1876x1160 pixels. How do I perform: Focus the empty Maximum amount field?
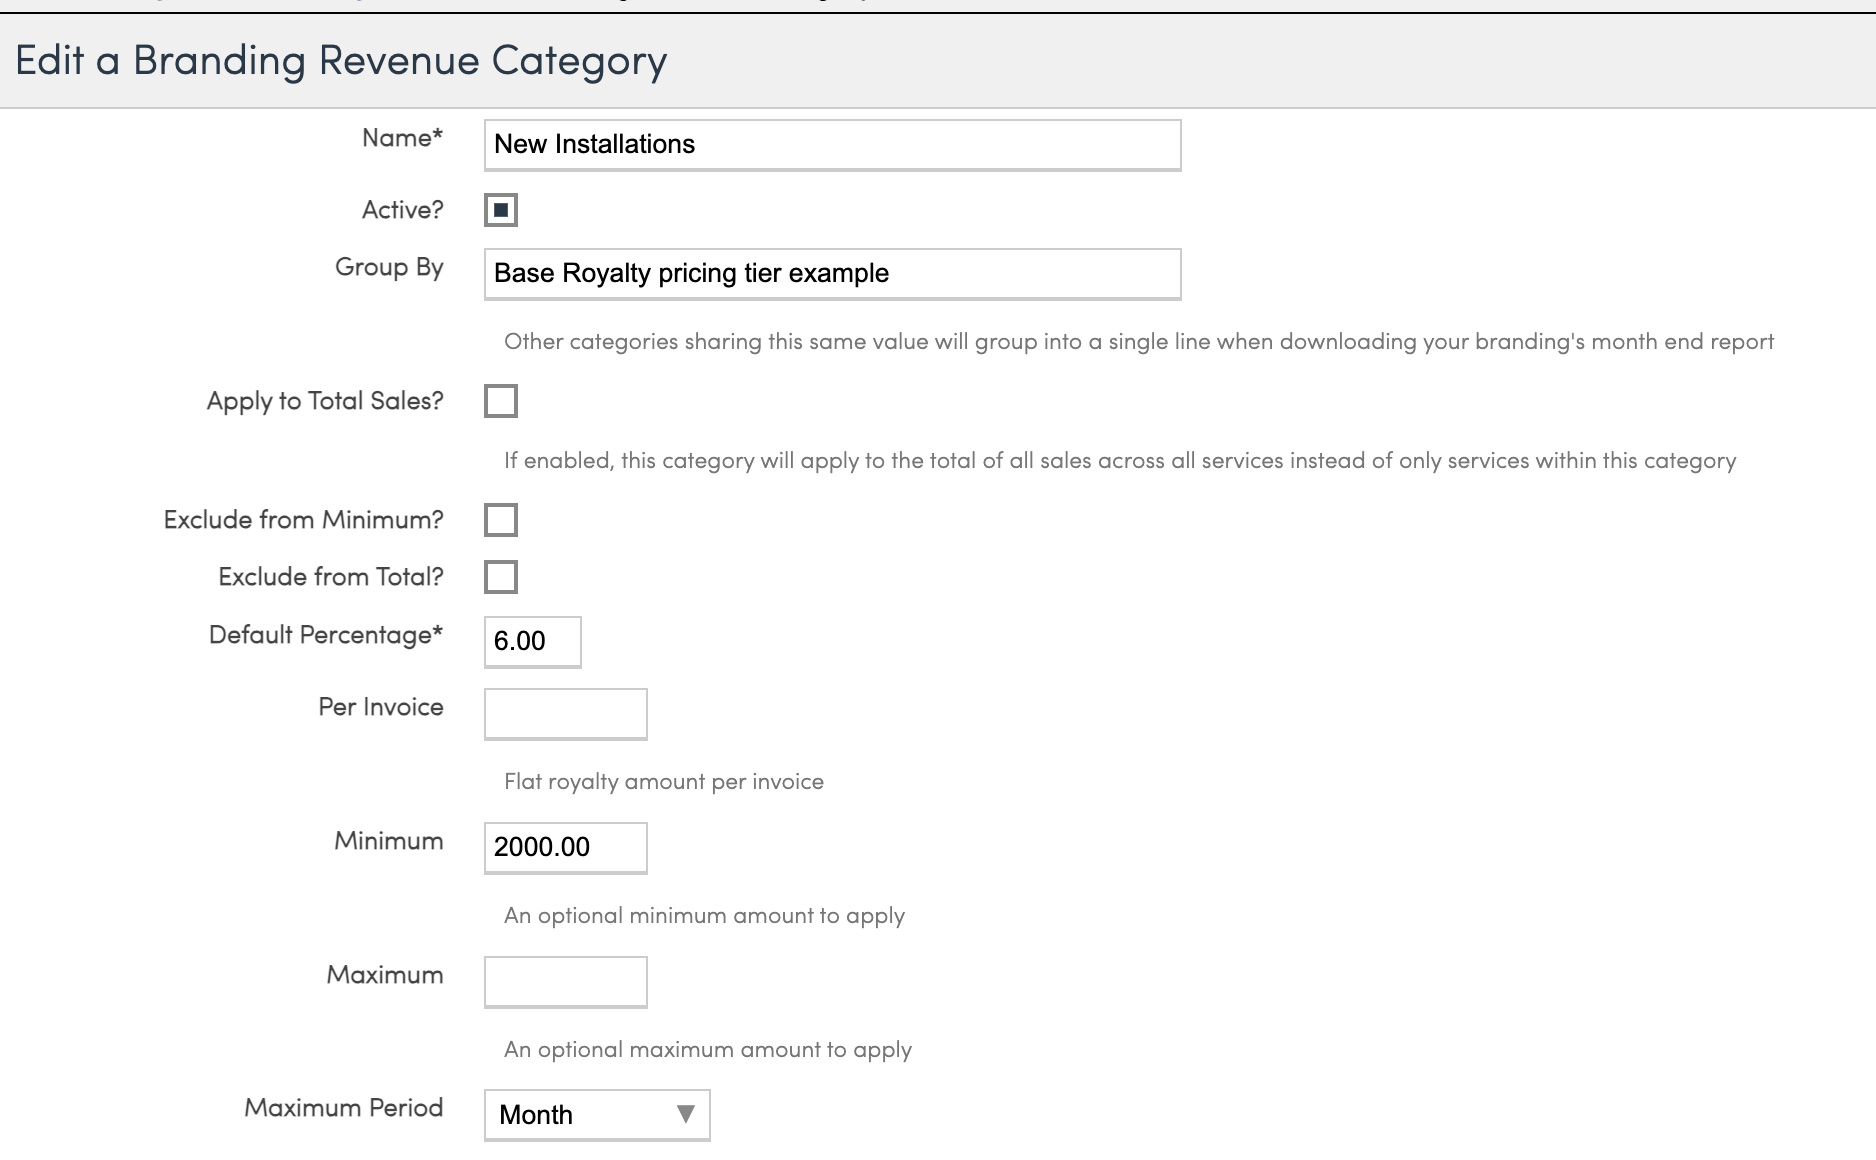[x=565, y=982]
